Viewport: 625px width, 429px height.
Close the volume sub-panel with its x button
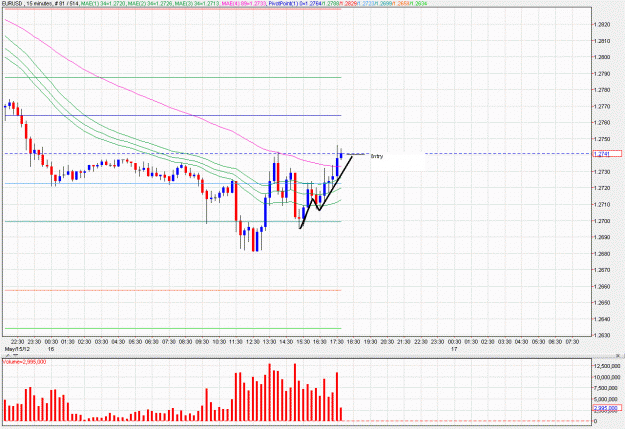coord(618,355)
